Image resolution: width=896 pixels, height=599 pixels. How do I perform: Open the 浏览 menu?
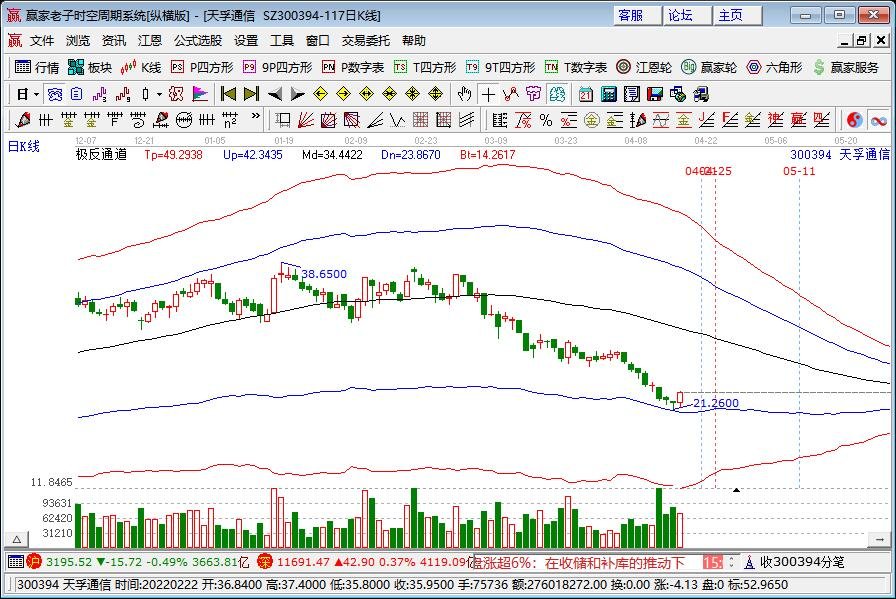point(78,41)
